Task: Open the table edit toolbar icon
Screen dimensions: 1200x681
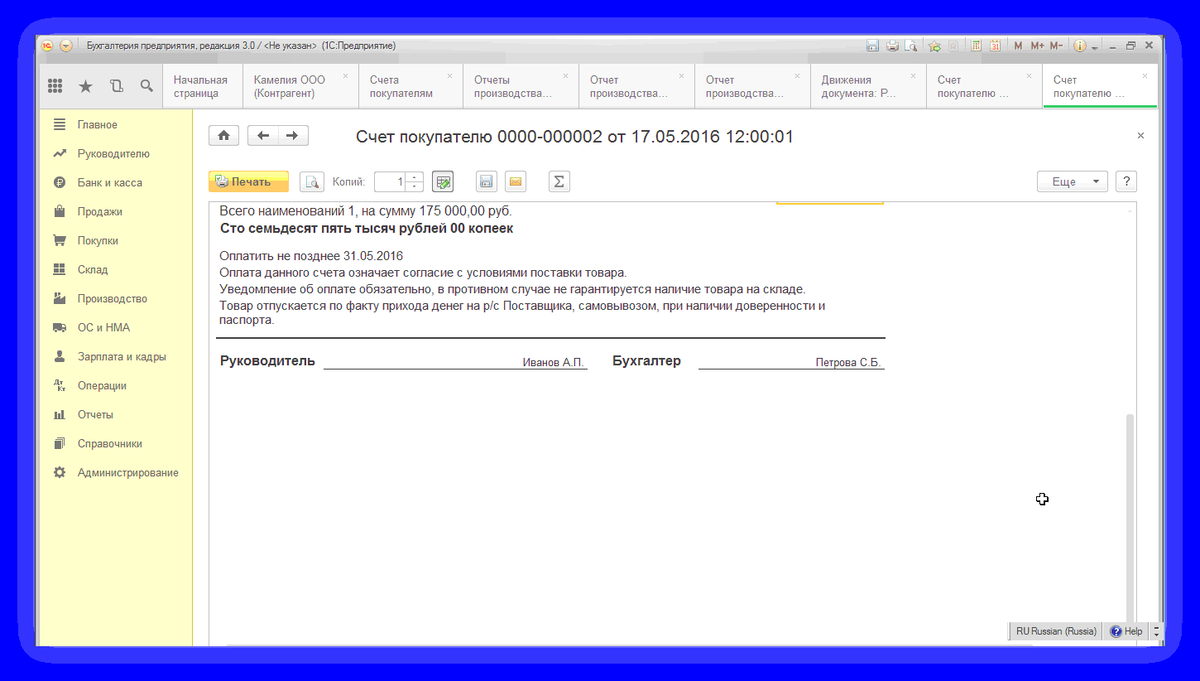Action: tap(443, 181)
